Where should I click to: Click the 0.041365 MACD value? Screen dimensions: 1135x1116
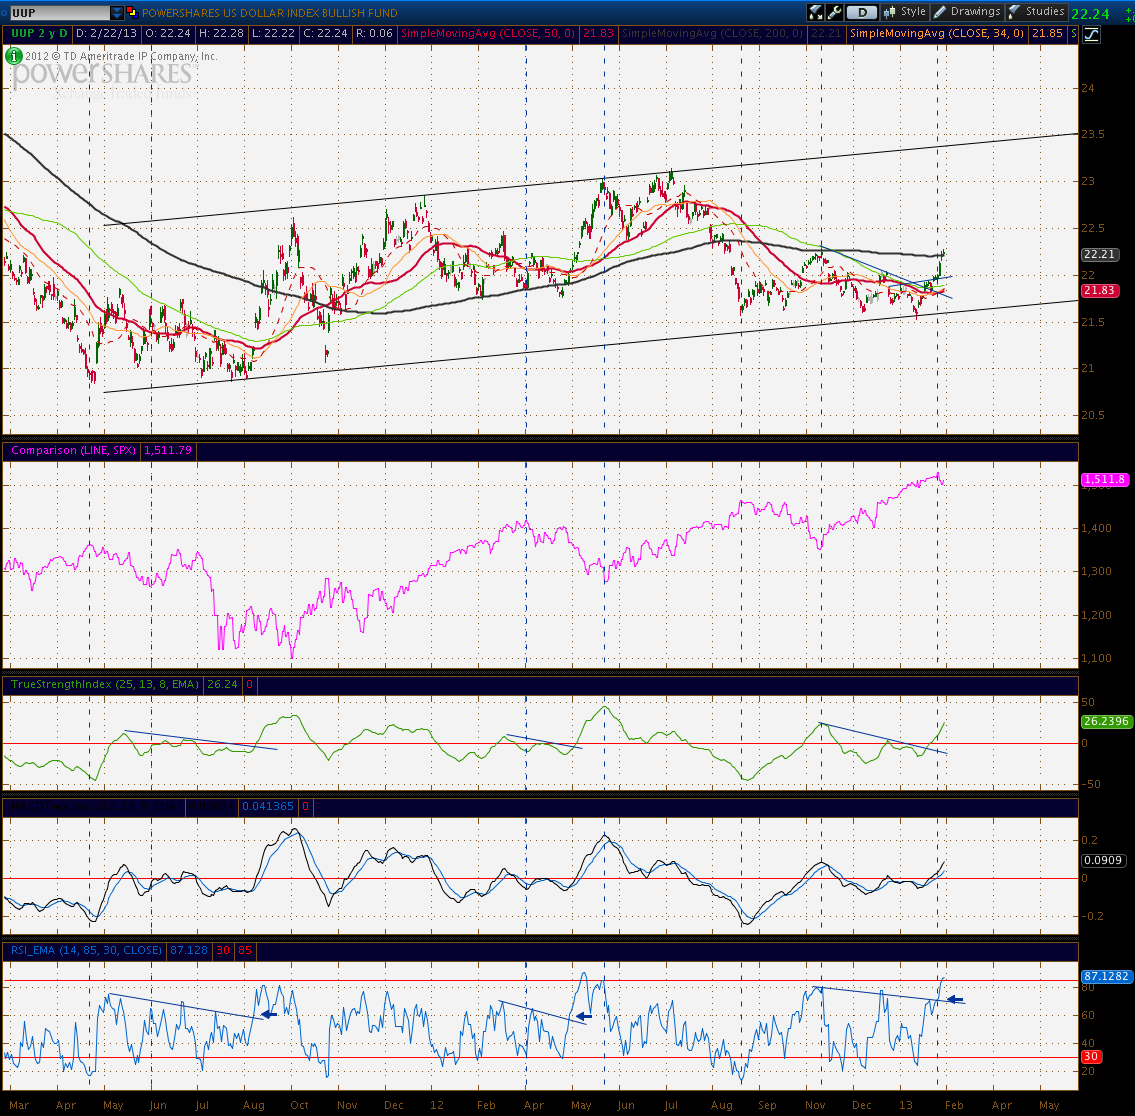(x=268, y=806)
